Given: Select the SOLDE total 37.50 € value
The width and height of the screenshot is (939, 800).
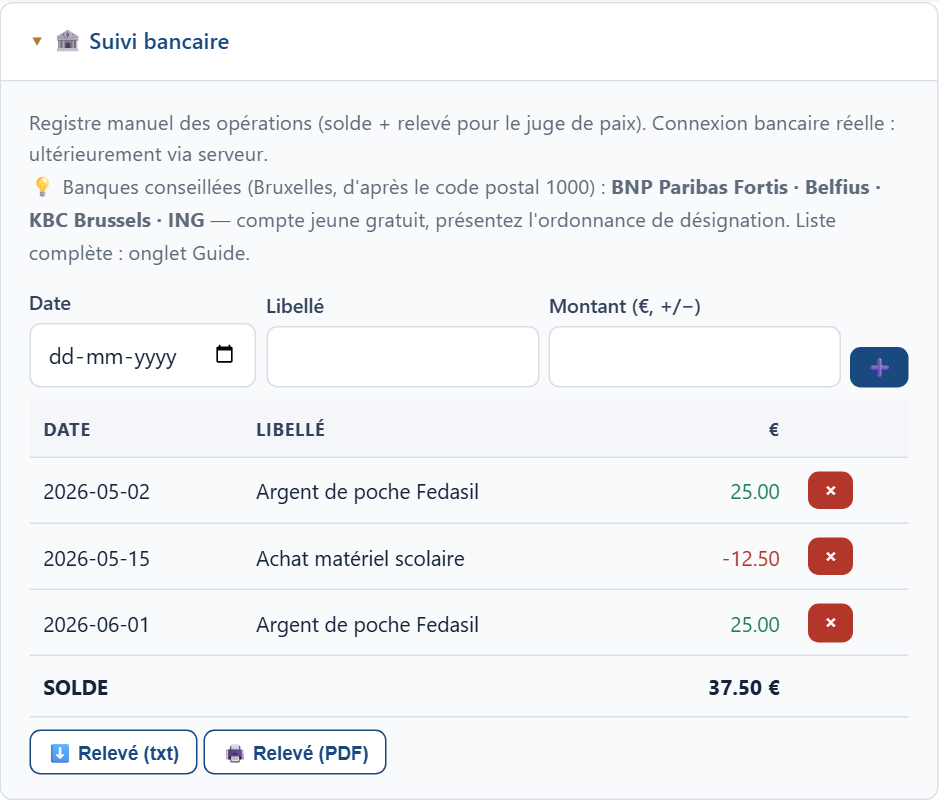Looking at the screenshot, I should (744, 687).
